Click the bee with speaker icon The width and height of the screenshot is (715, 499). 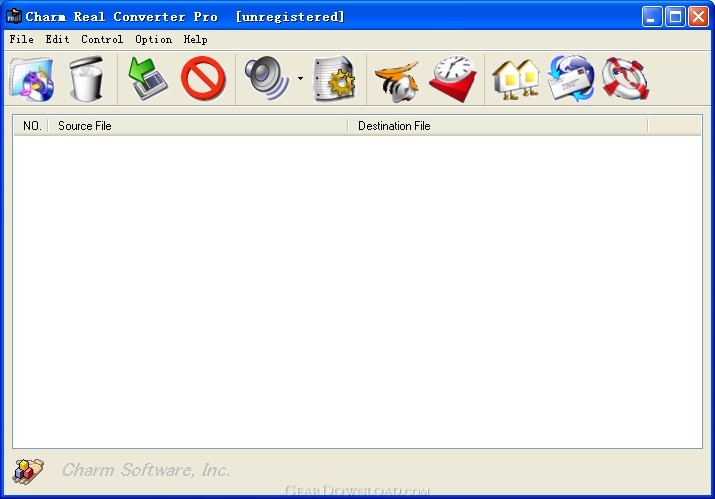(397, 81)
